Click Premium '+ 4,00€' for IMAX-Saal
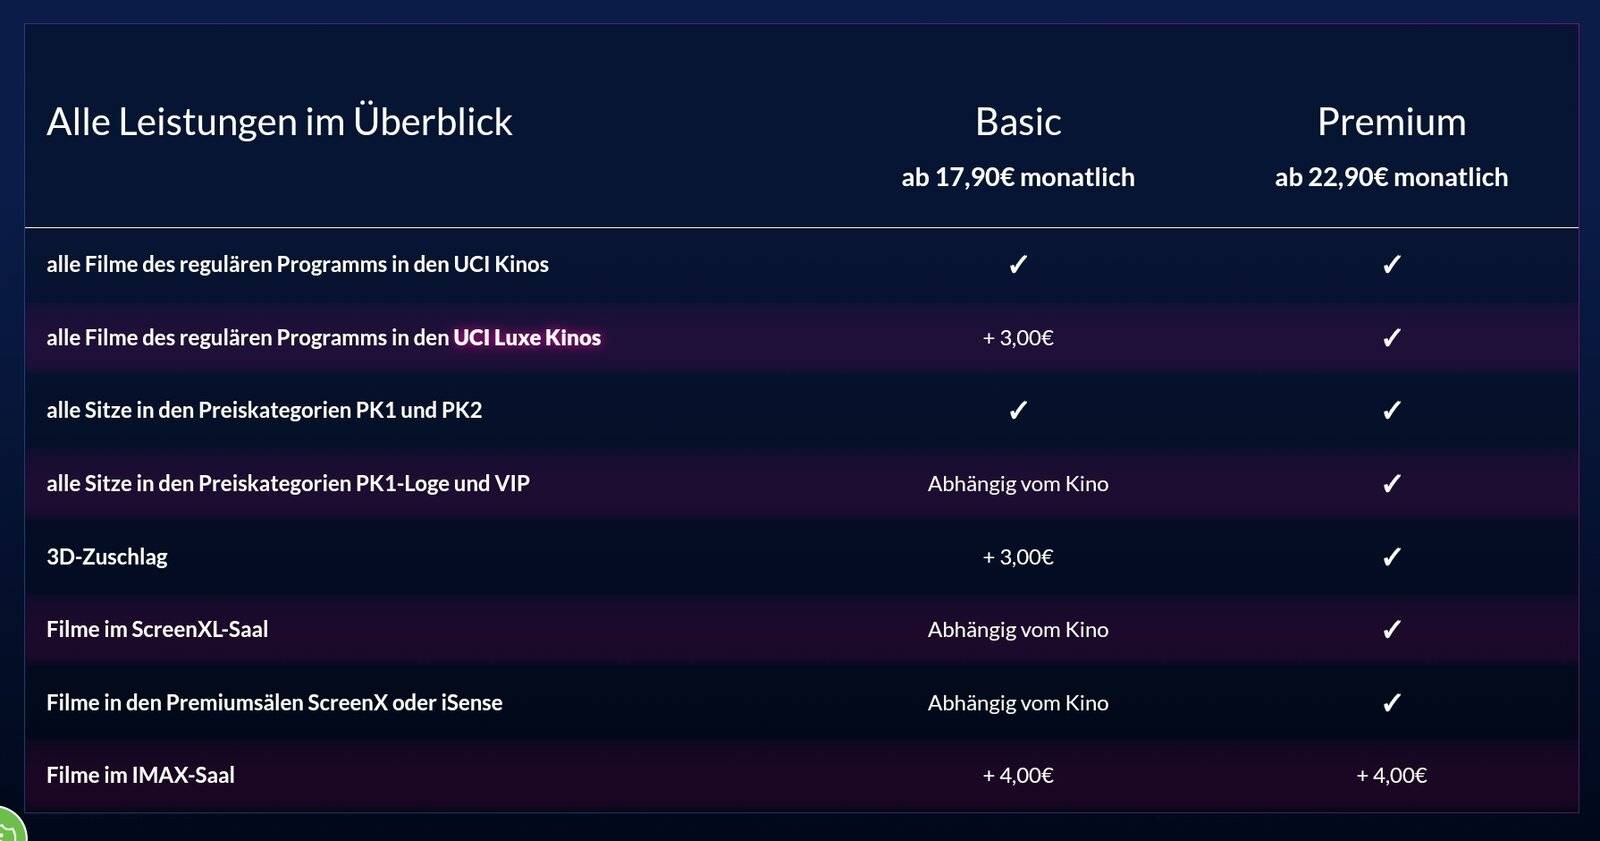Image resolution: width=1600 pixels, height=841 pixels. (x=1391, y=775)
